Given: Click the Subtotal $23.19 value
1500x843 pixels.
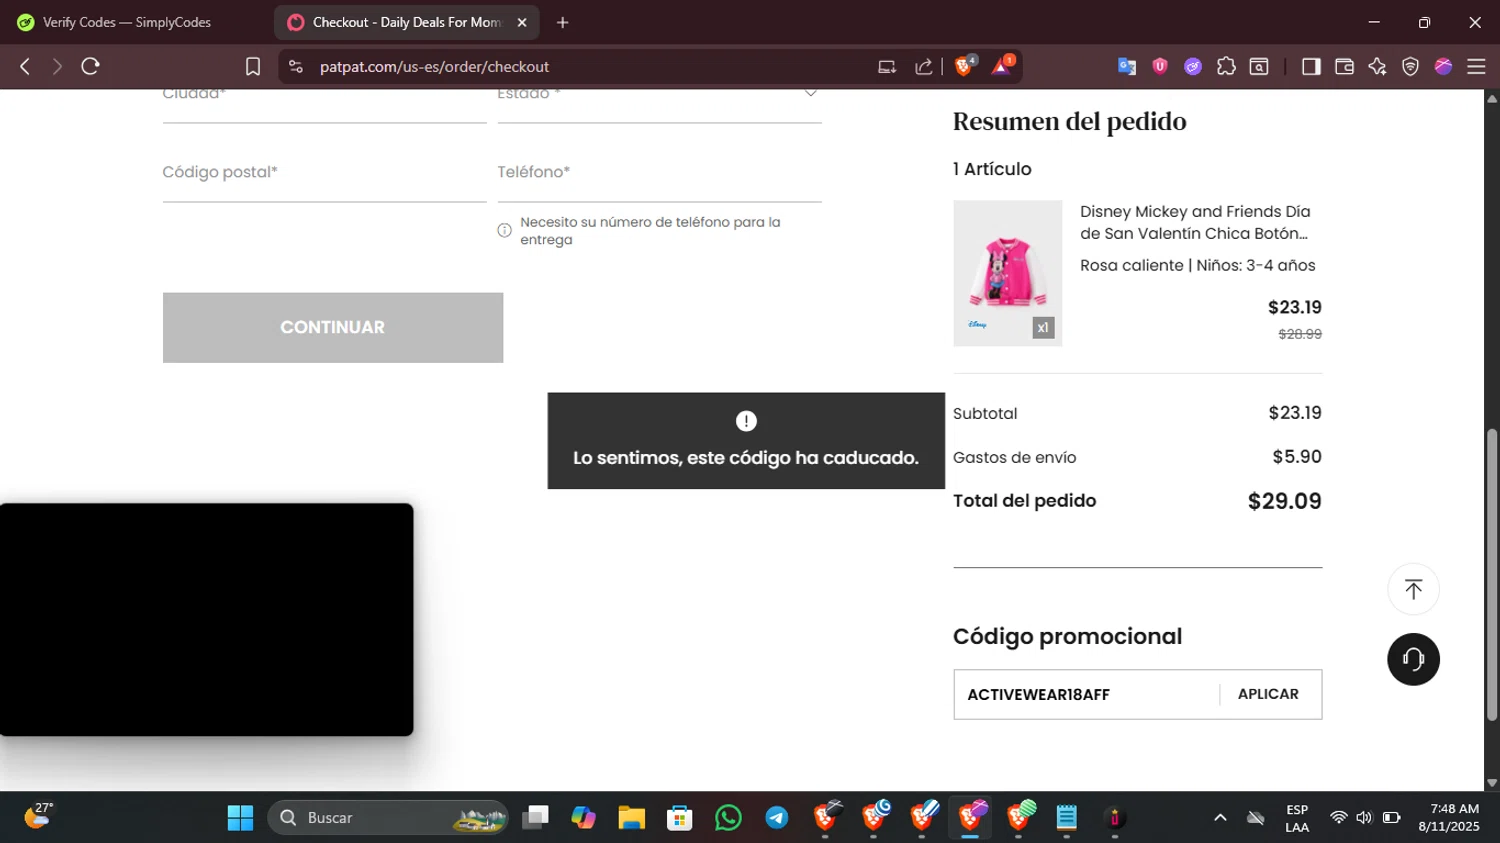Looking at the screenshot, I should point(1295,413).
